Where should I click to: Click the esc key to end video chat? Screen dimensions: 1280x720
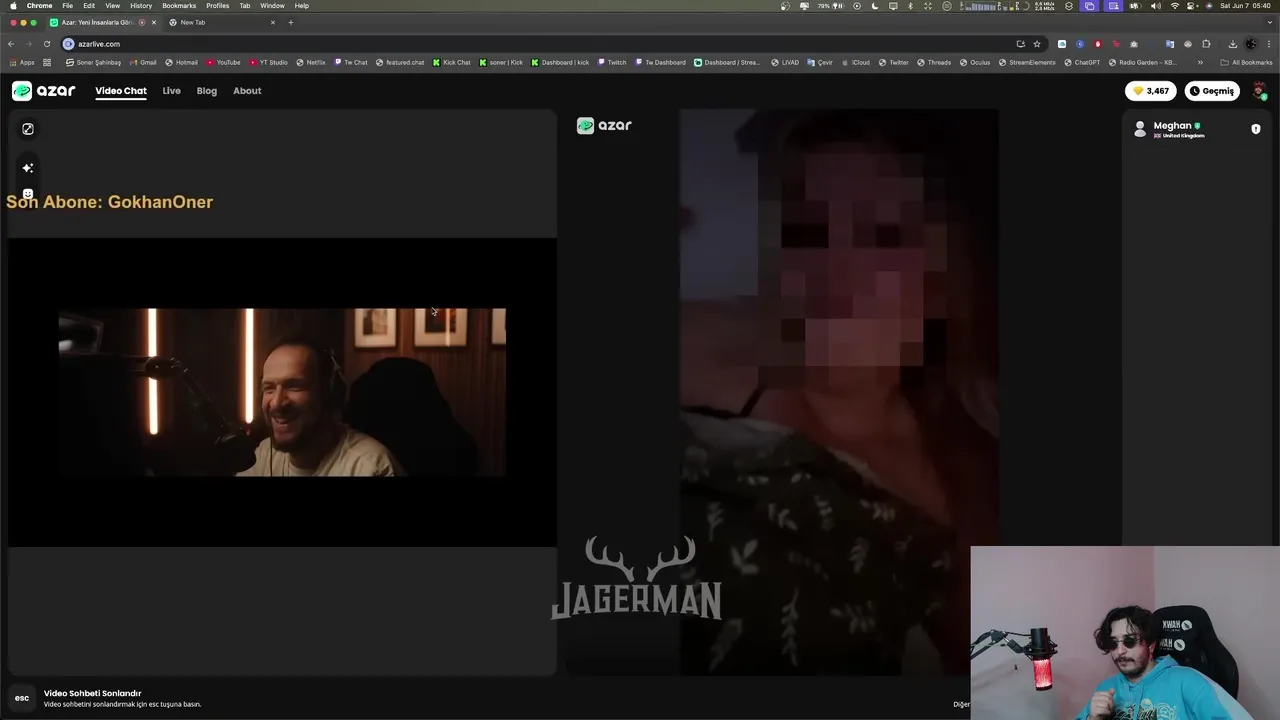coord(22,698)
